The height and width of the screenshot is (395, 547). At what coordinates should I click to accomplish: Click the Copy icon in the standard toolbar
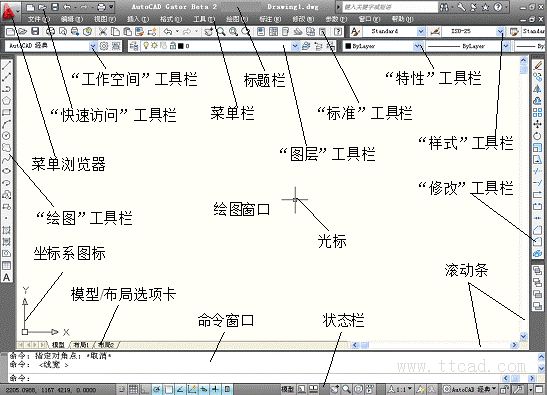pos(115,32)
